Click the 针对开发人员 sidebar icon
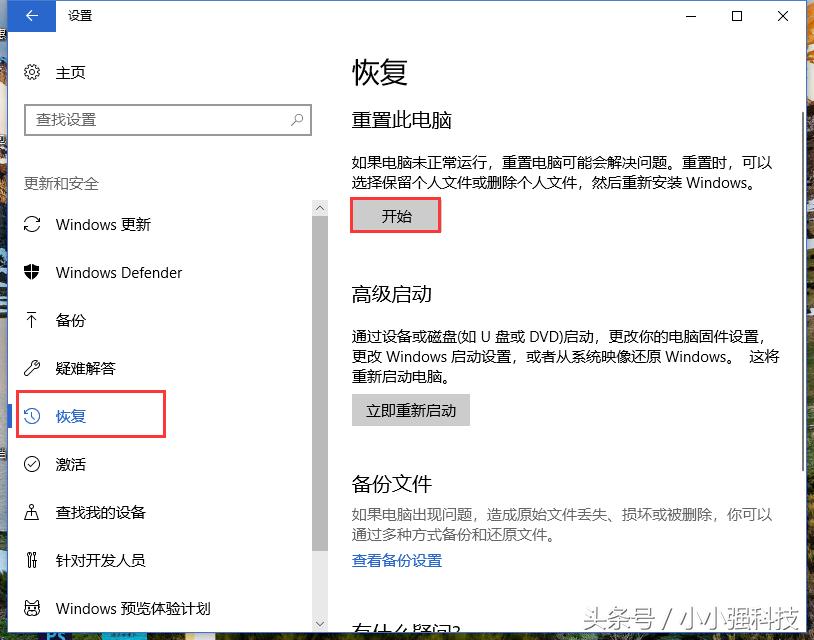814x640 pixels. click(31, 560)
